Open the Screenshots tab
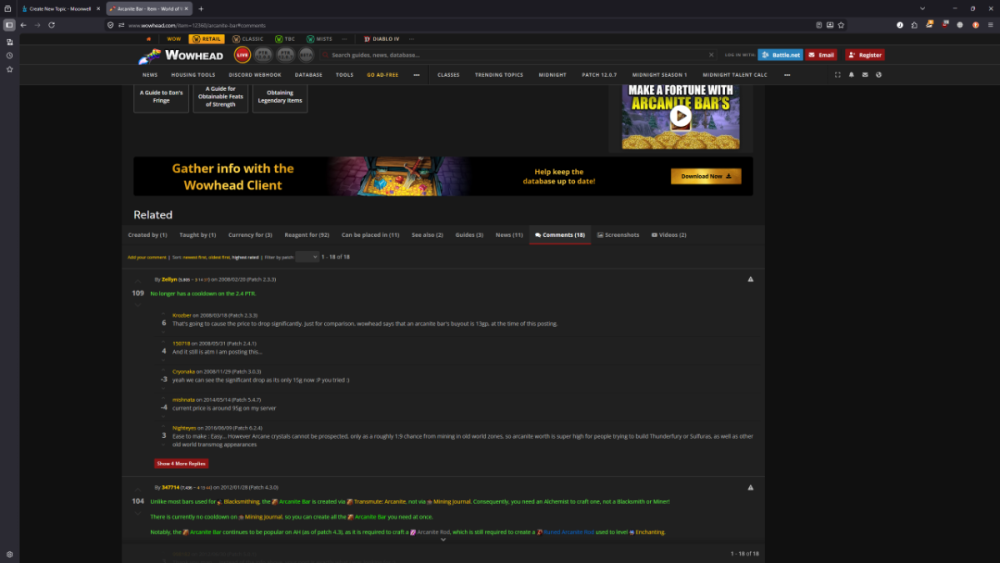1000x563 pixels. point(618,235)
